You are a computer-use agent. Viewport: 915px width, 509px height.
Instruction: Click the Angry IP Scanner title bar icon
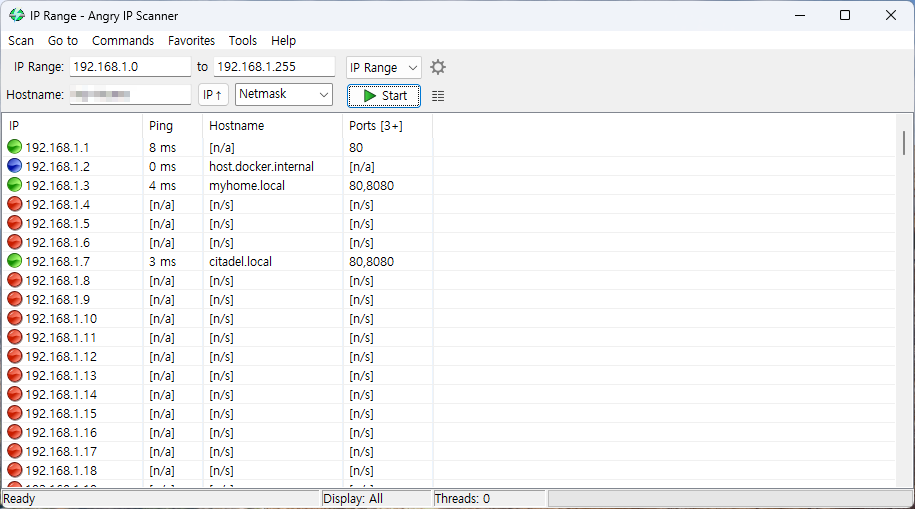17,15
